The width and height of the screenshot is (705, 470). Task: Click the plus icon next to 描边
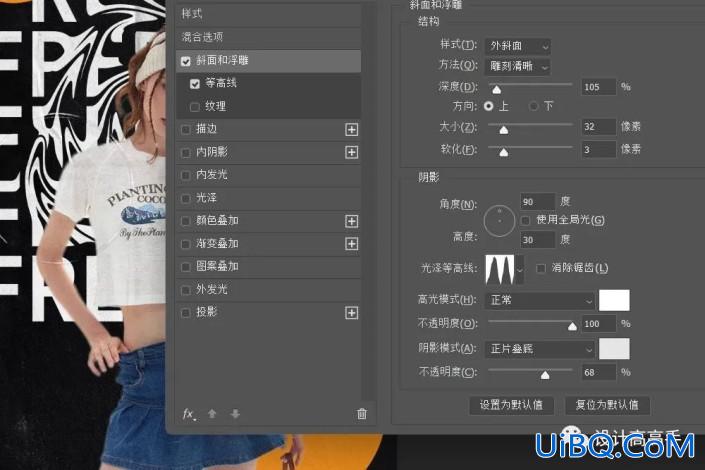tap(352, 130)
